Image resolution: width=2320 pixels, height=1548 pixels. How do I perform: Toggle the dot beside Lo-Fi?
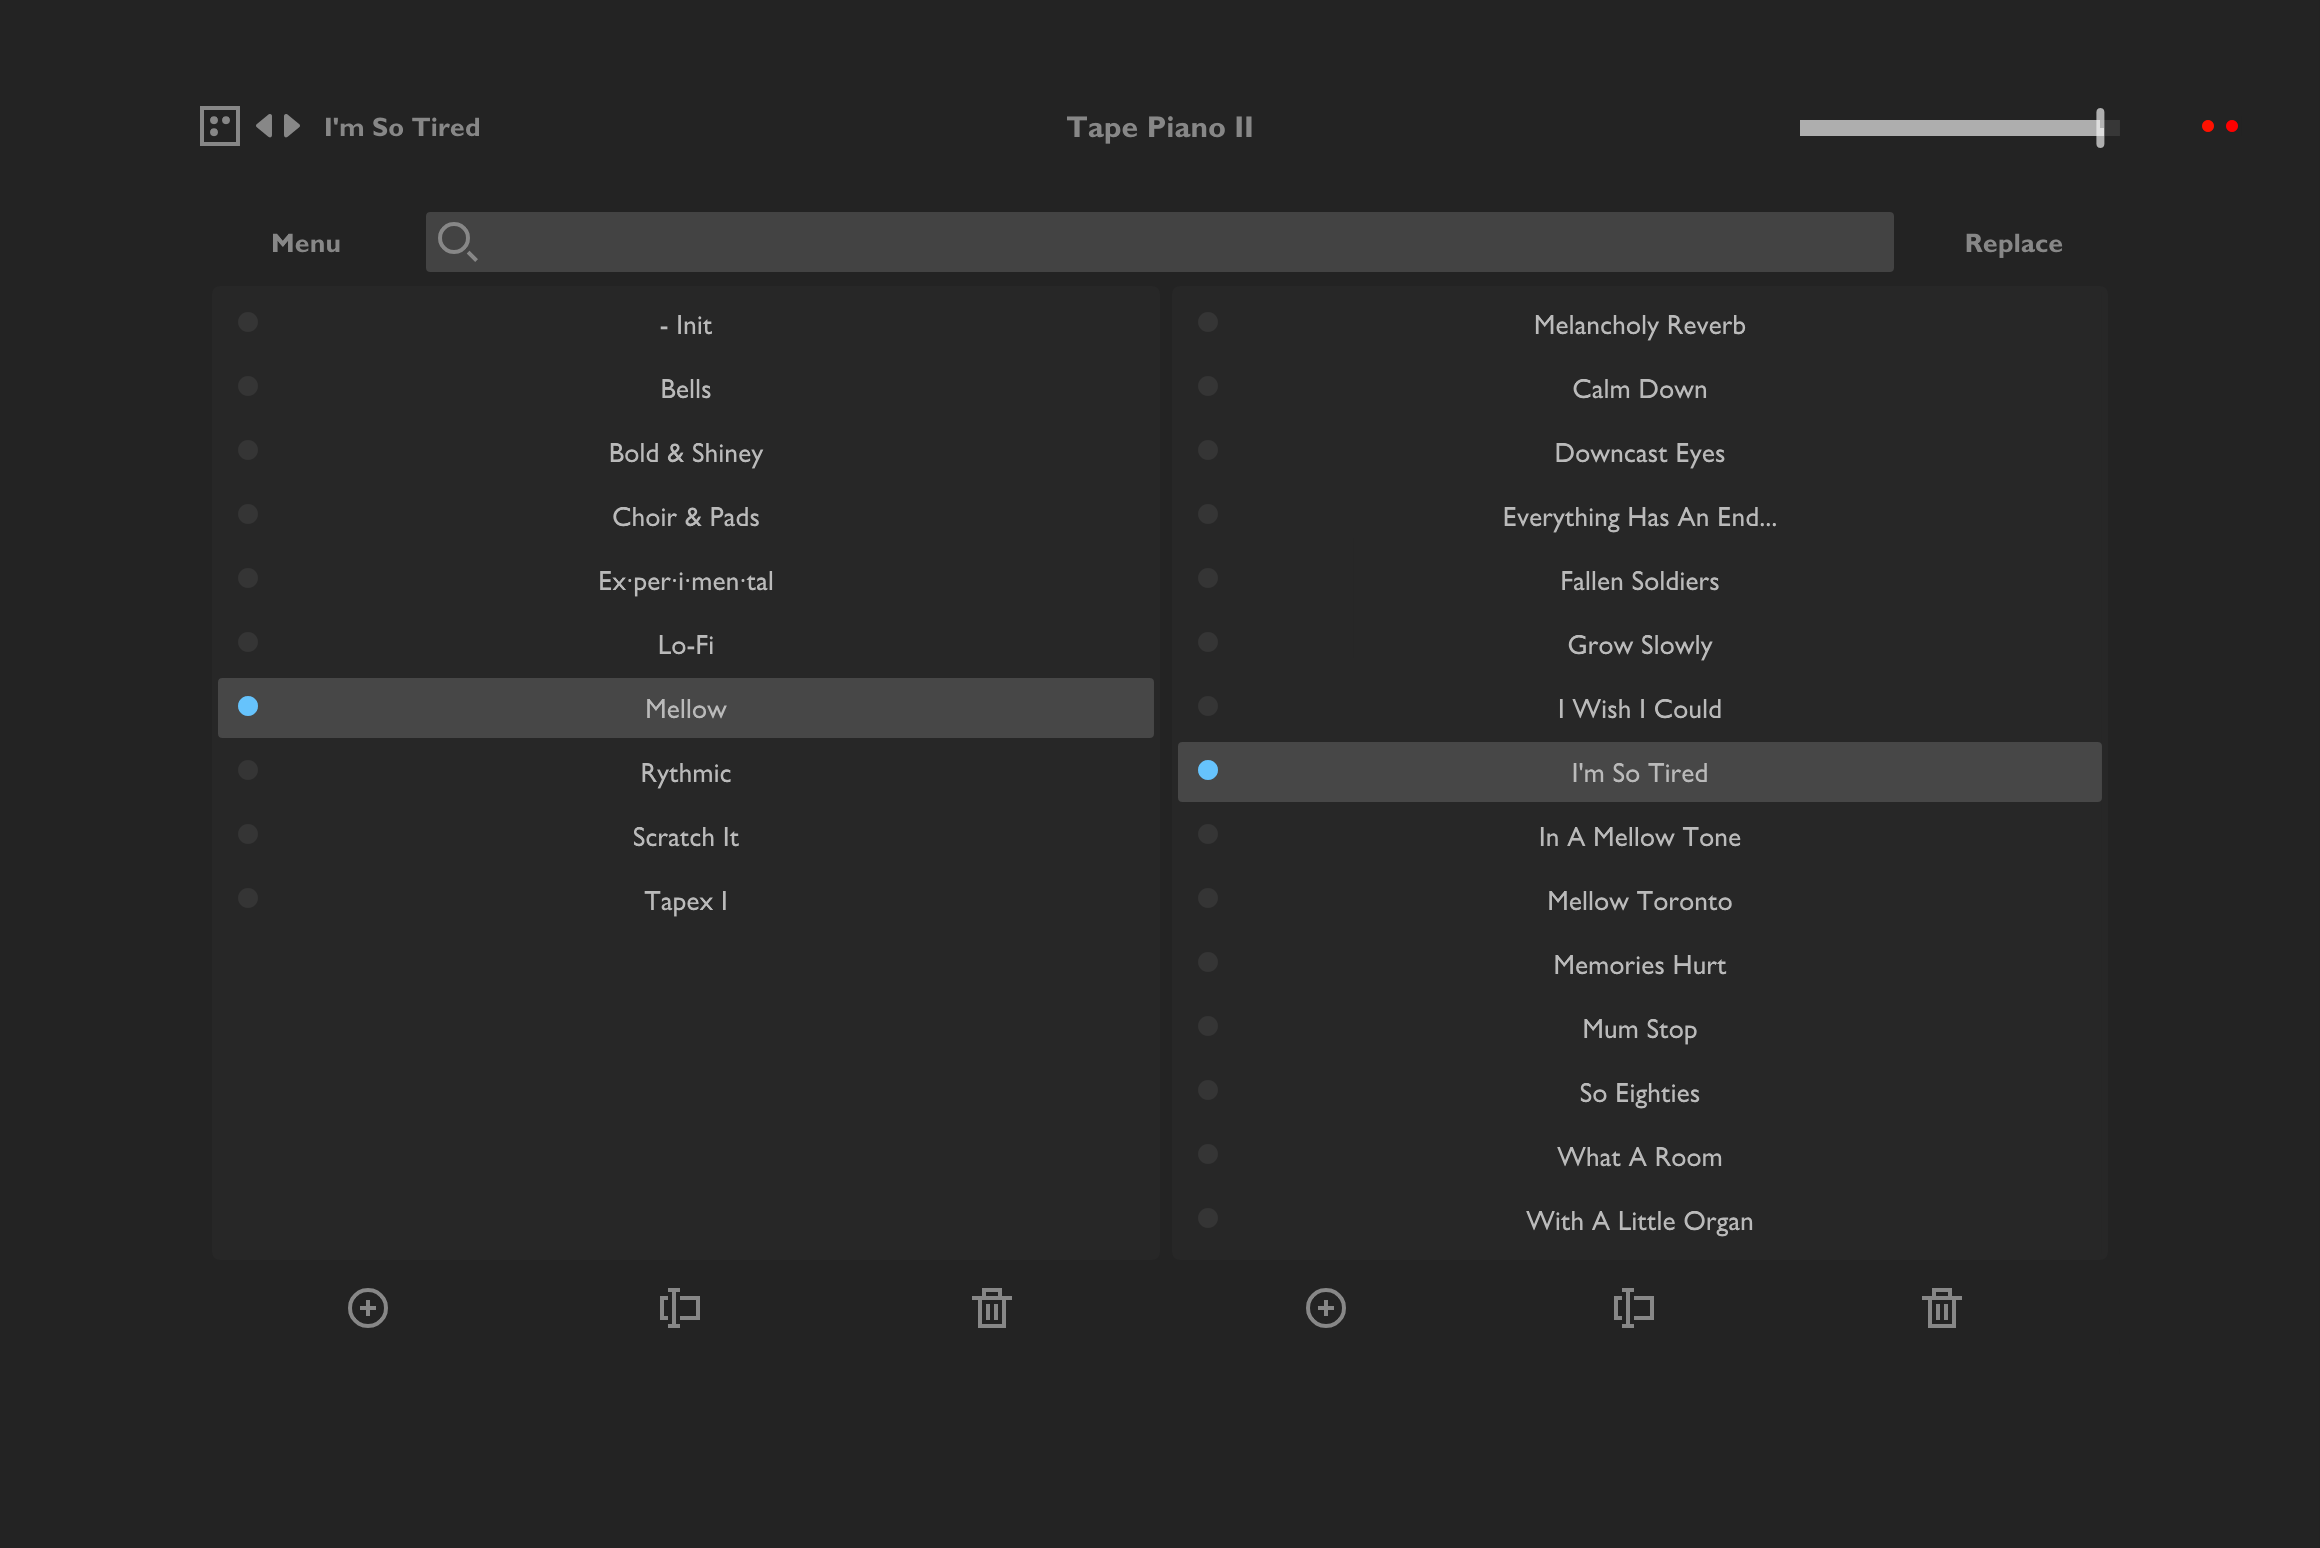[x=248, y=642]
